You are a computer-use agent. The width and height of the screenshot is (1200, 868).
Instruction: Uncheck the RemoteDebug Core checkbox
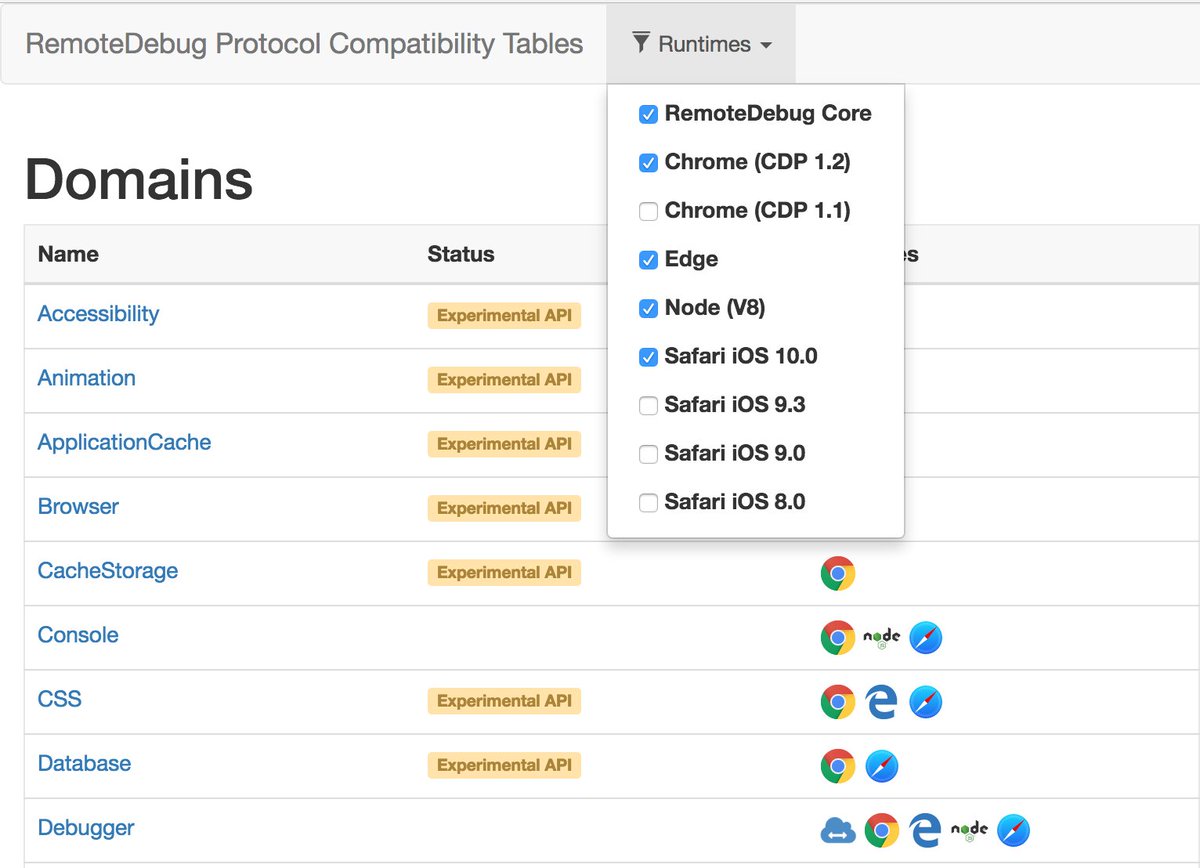648,114
